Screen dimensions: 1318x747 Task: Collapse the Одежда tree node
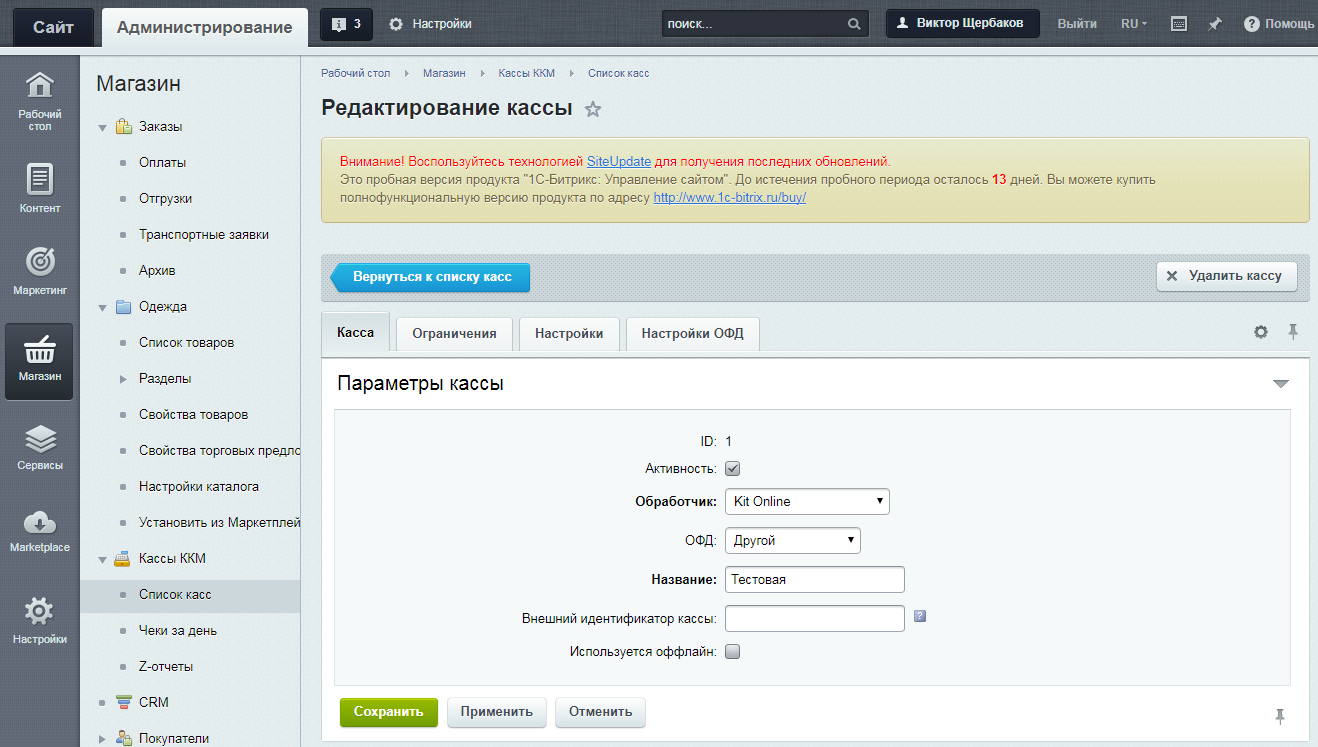pos(102,307)
